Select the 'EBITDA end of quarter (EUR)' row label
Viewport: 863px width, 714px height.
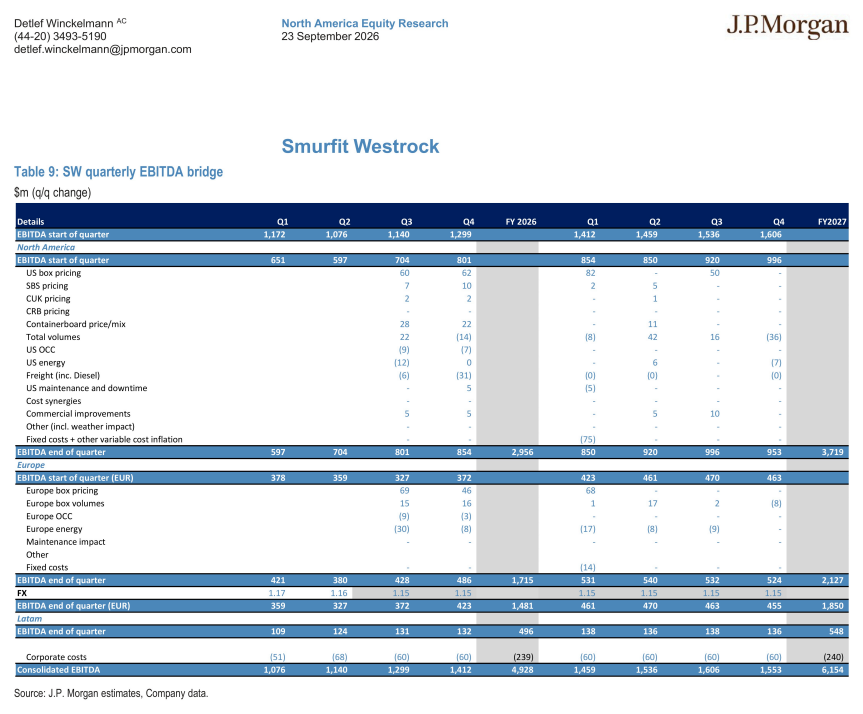[x=74, y=606]
